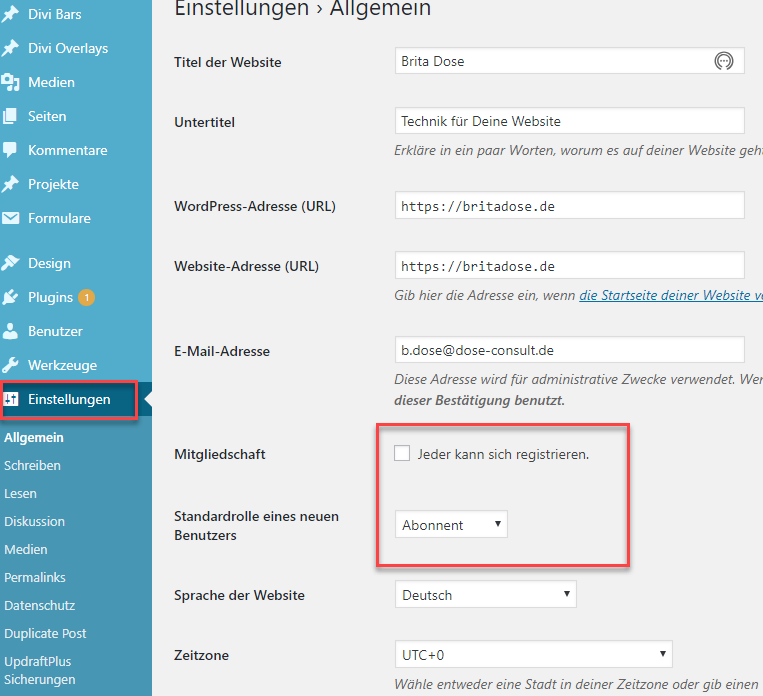Click the Werkzeuge wrench icon

[11, 365]
